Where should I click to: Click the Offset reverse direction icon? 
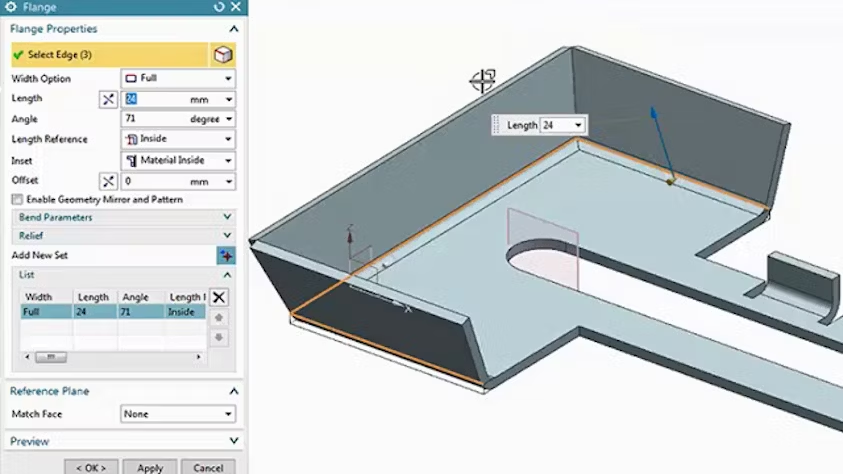[109, 181]
